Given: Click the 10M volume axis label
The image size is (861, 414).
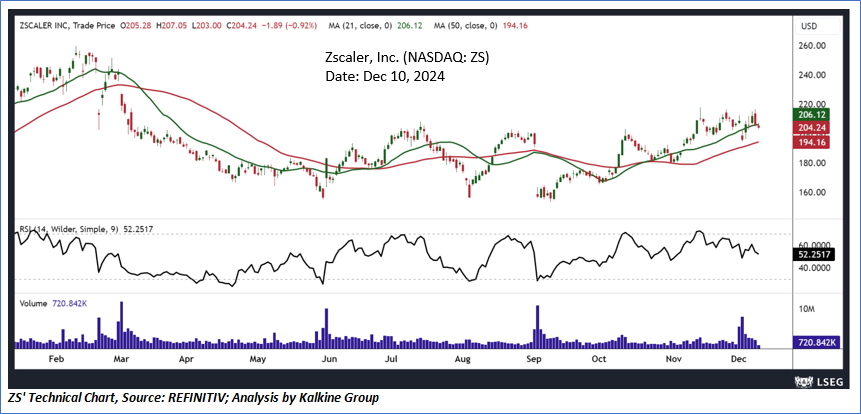Looking at the screenshot, I should (x=809, y=310).
